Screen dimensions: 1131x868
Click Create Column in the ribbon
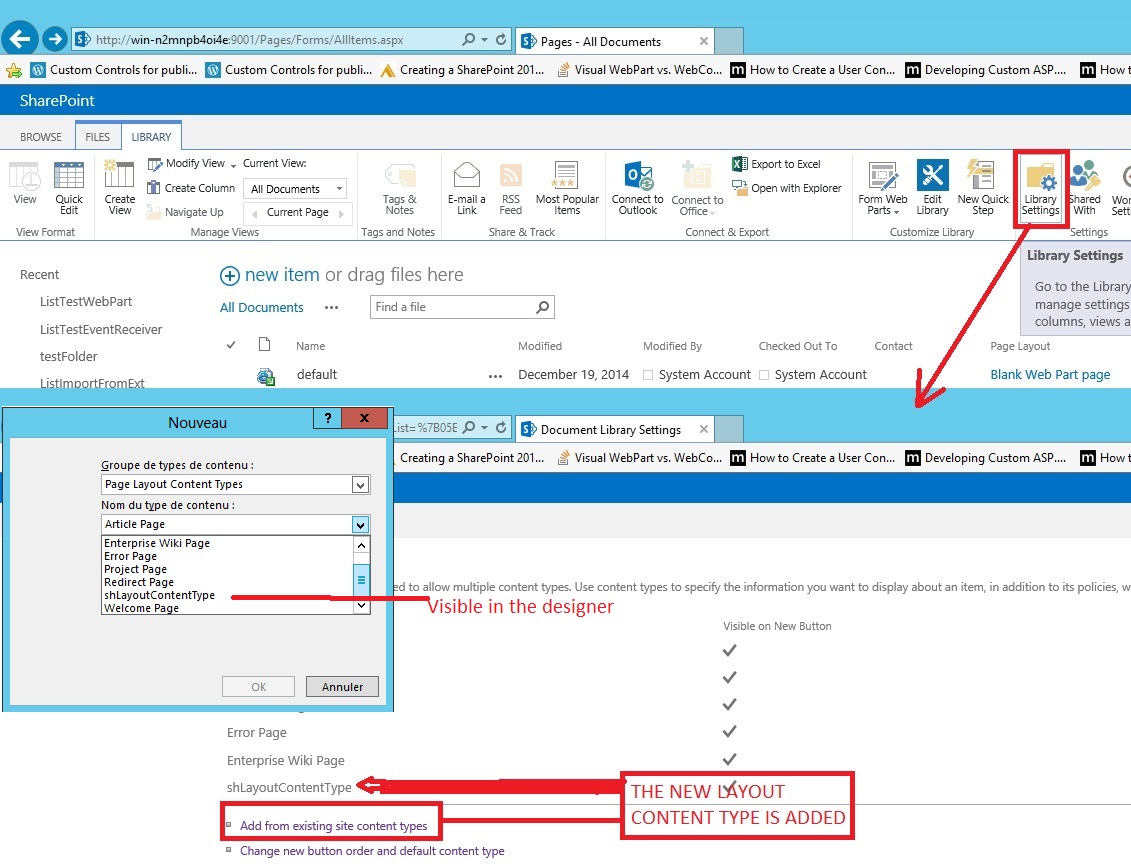(x=191, y=188)
